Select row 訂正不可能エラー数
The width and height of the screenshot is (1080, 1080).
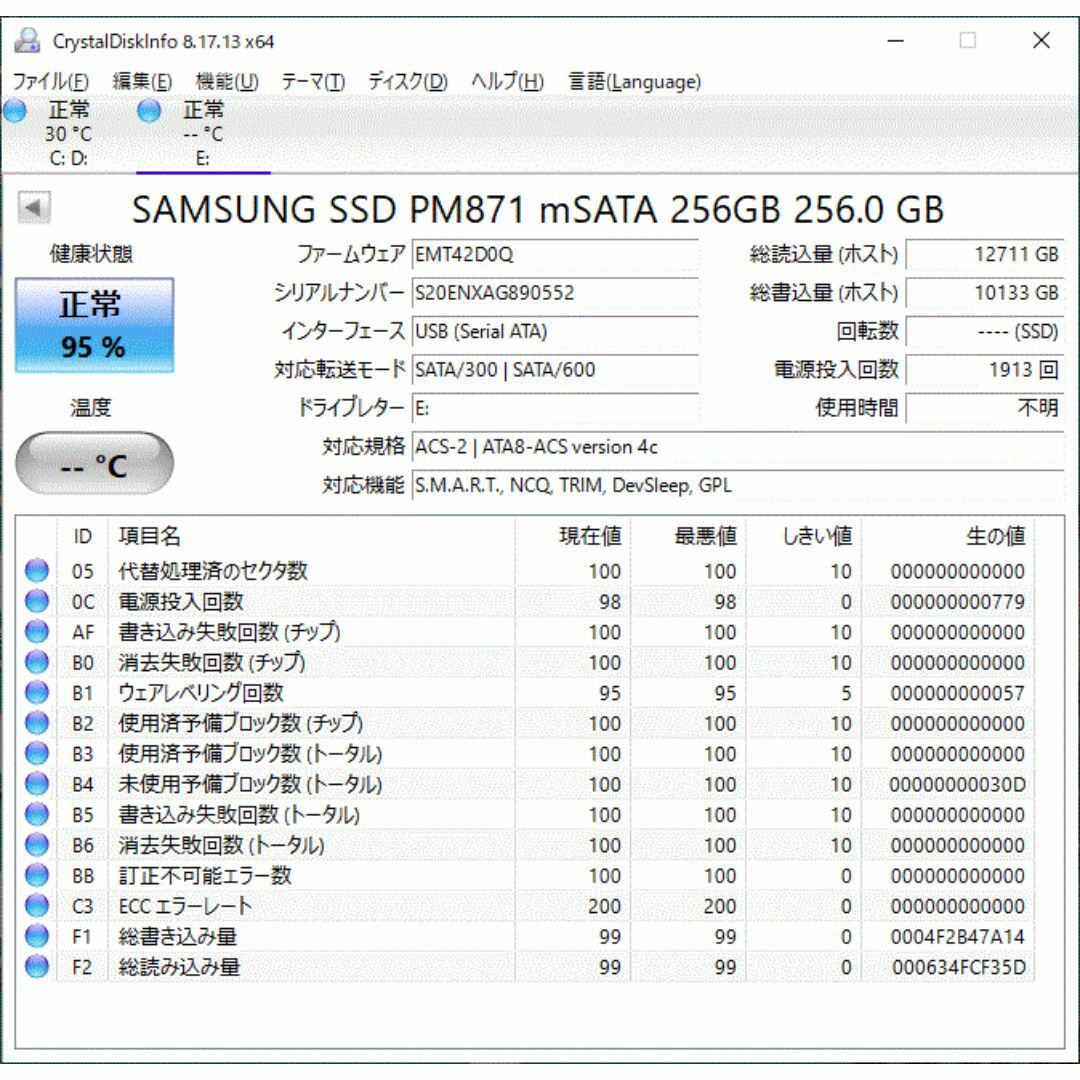(x=525, y=875)
